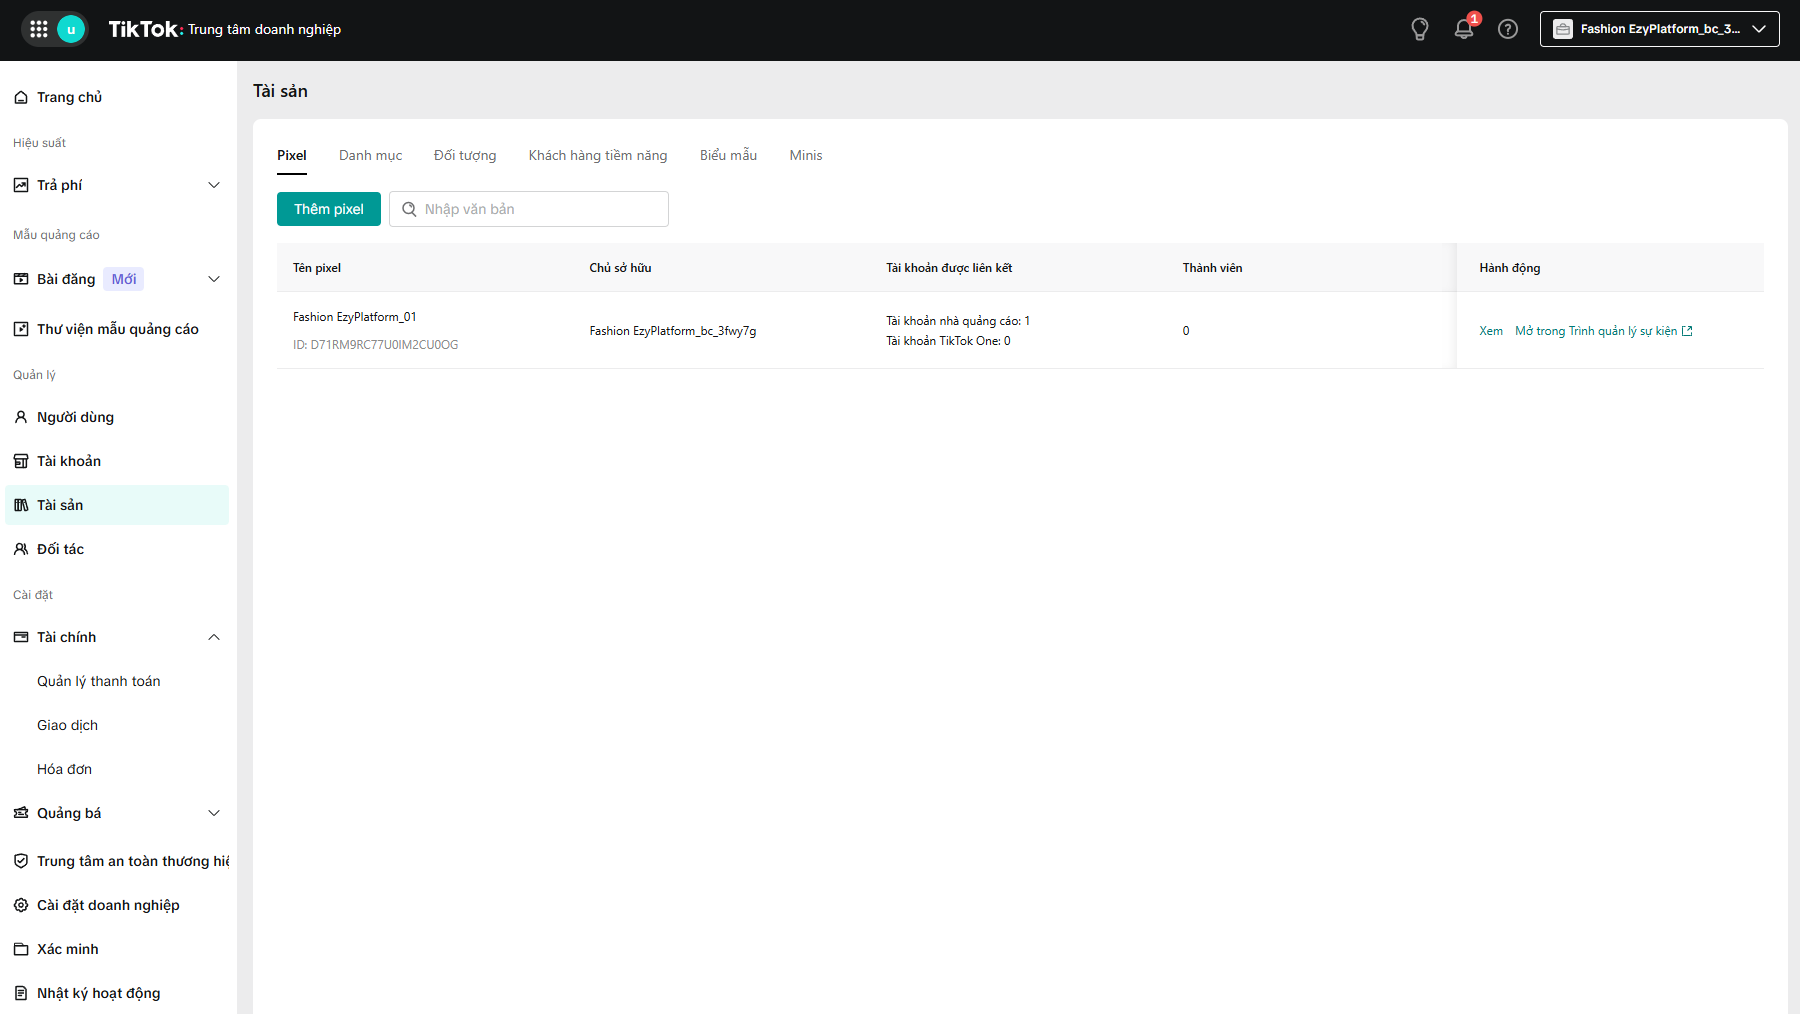The width and height of the screenshot is (1800, 1014).
Task: Click the Cài đặt doanh nghiệp gear icon
Action: click(21, 905)
